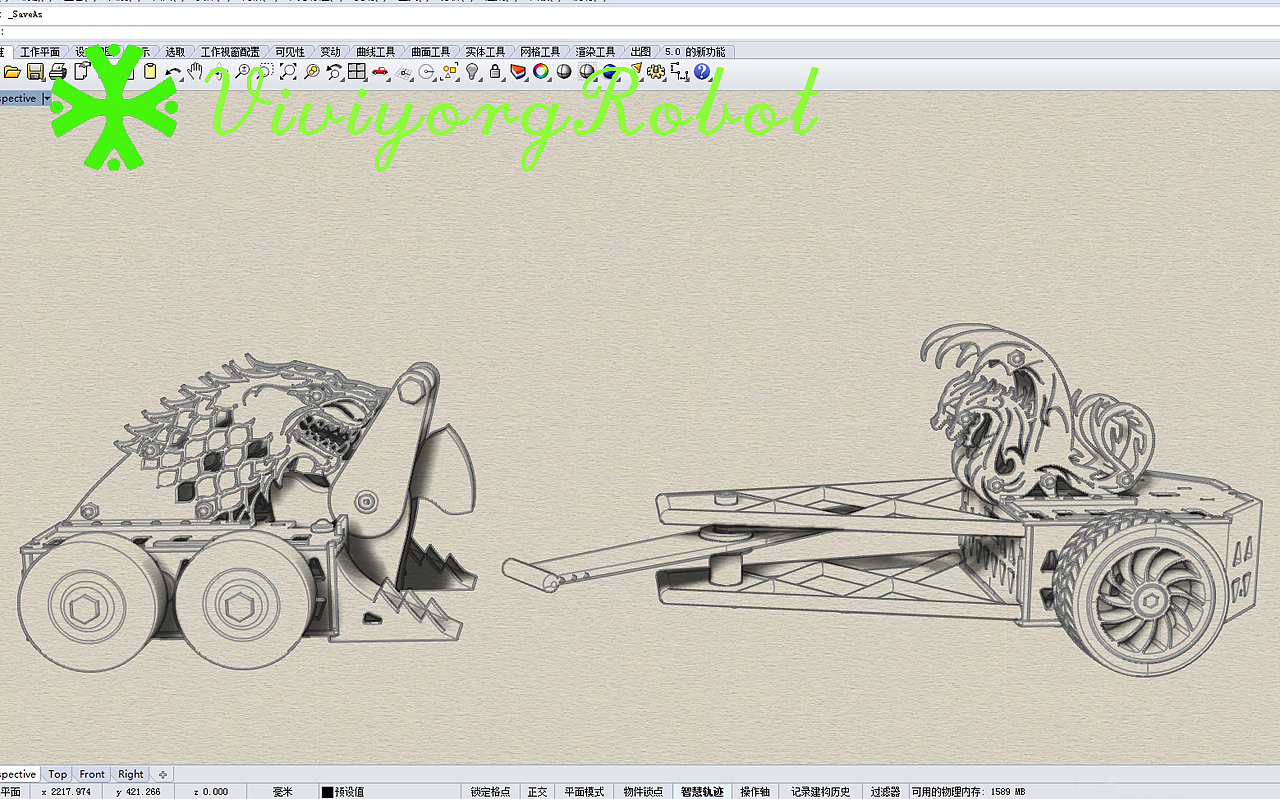
Task: Open the color wheel icon in toolbar
Action: tap(541, 72)
